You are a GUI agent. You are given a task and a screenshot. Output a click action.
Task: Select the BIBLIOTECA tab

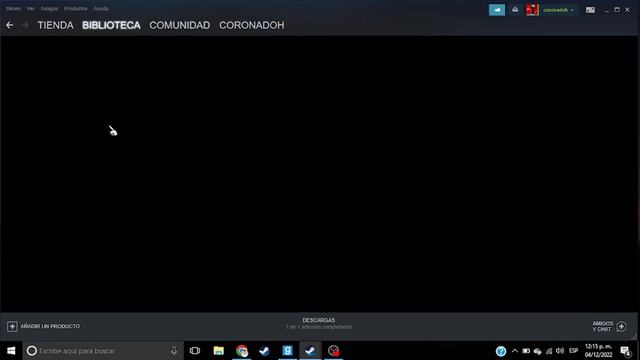pos(111,25)
